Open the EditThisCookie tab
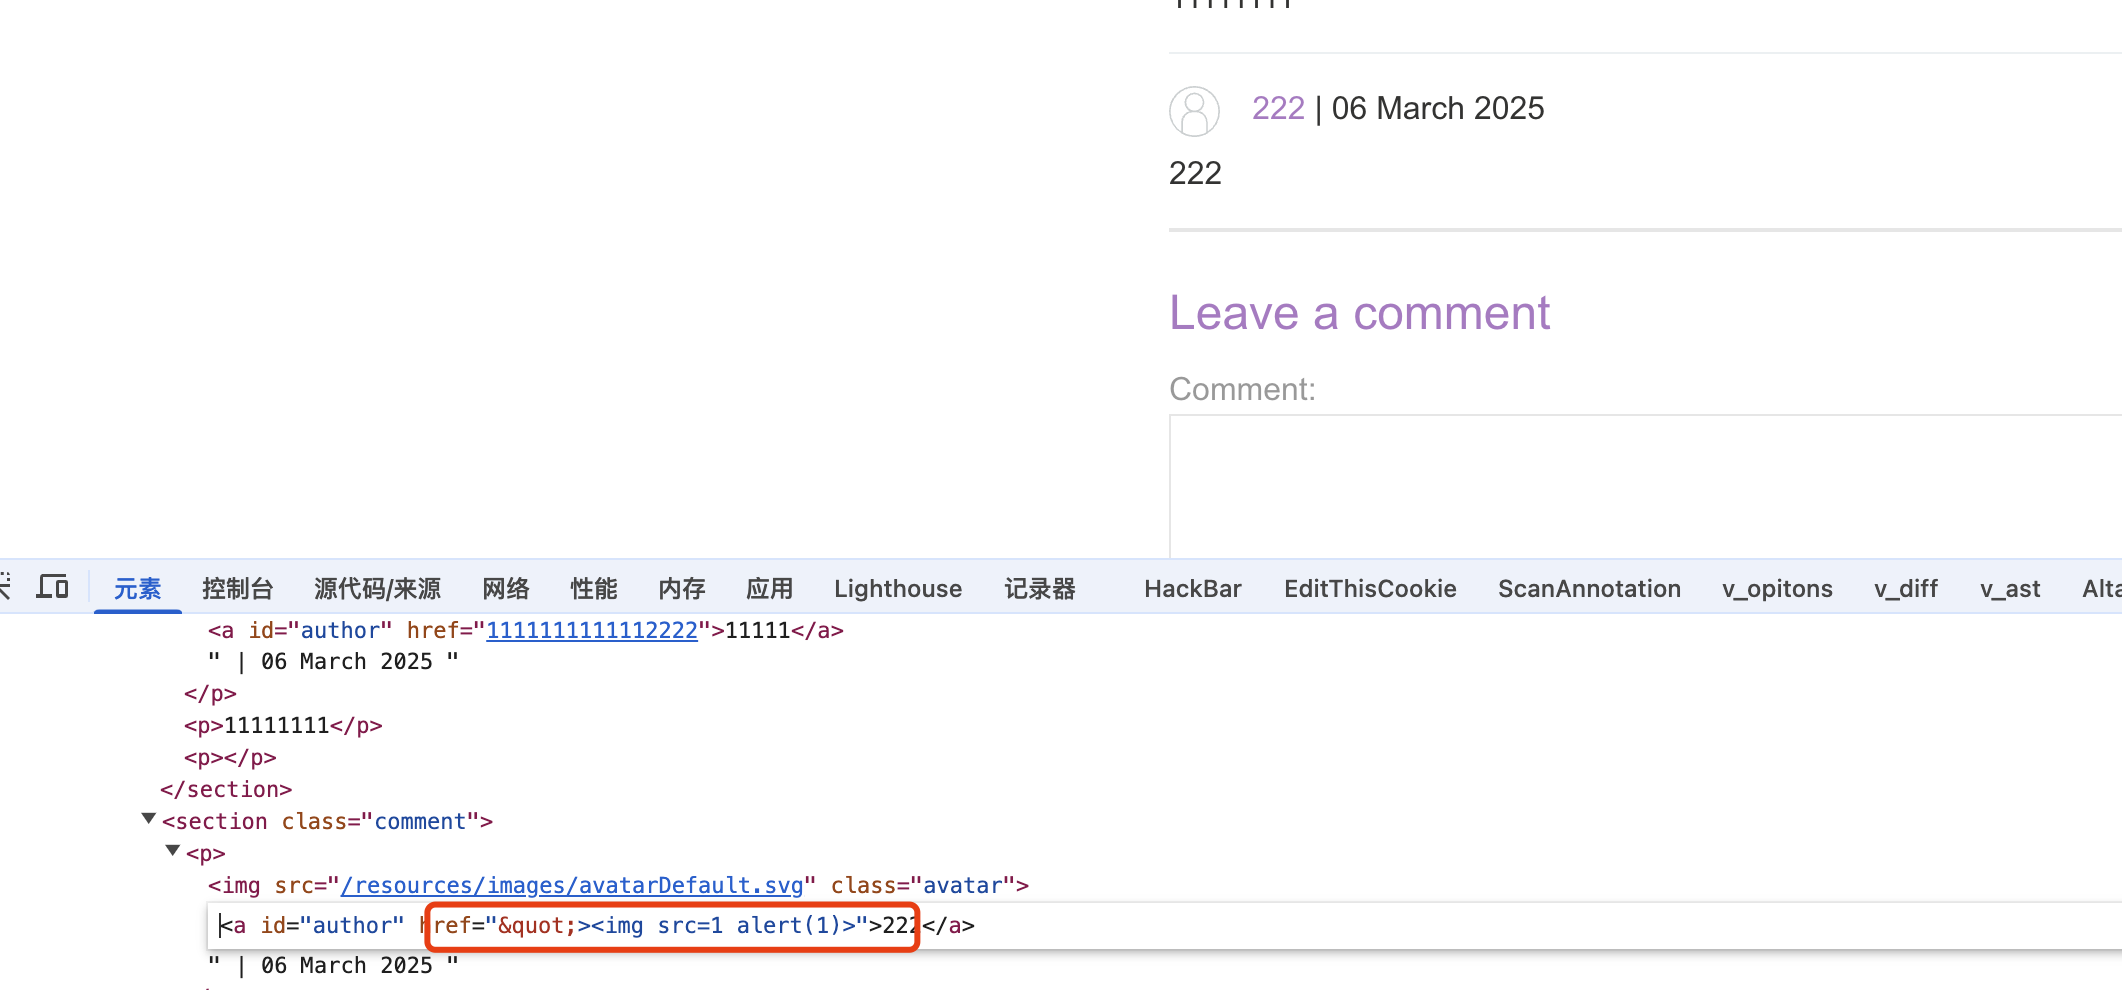Image resolution: width=2122 pixels, height=990 pixels. pyautogui.click(x=1369, y=589)
